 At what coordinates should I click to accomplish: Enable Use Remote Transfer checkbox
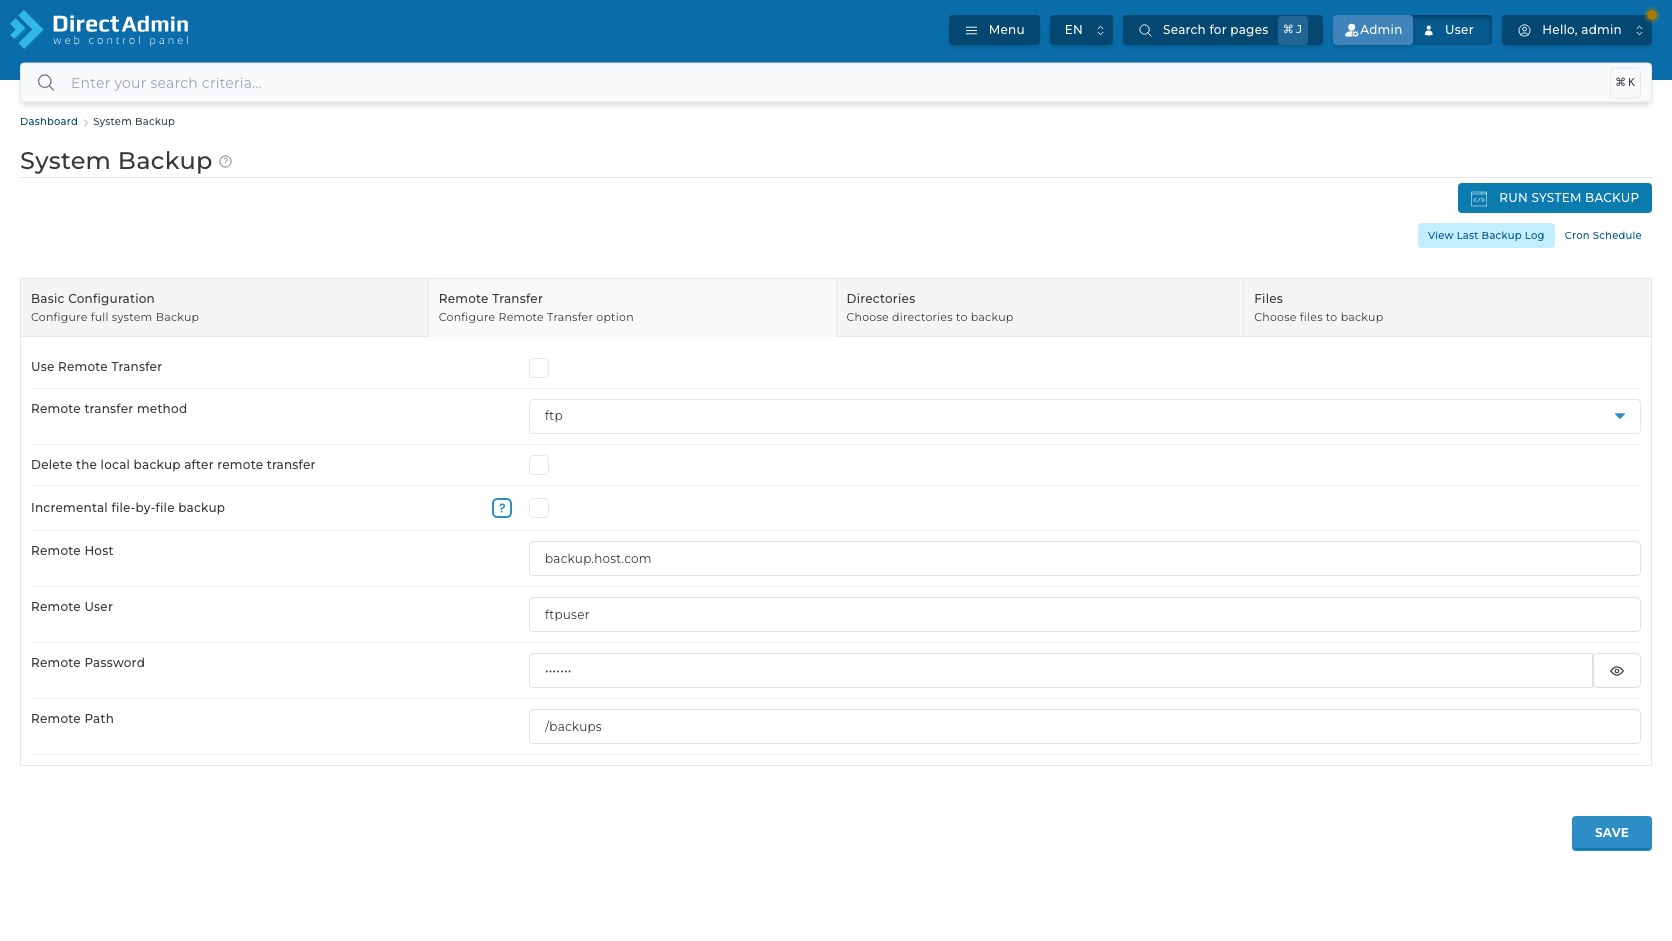pyautogui.click(x=539, y=368)
